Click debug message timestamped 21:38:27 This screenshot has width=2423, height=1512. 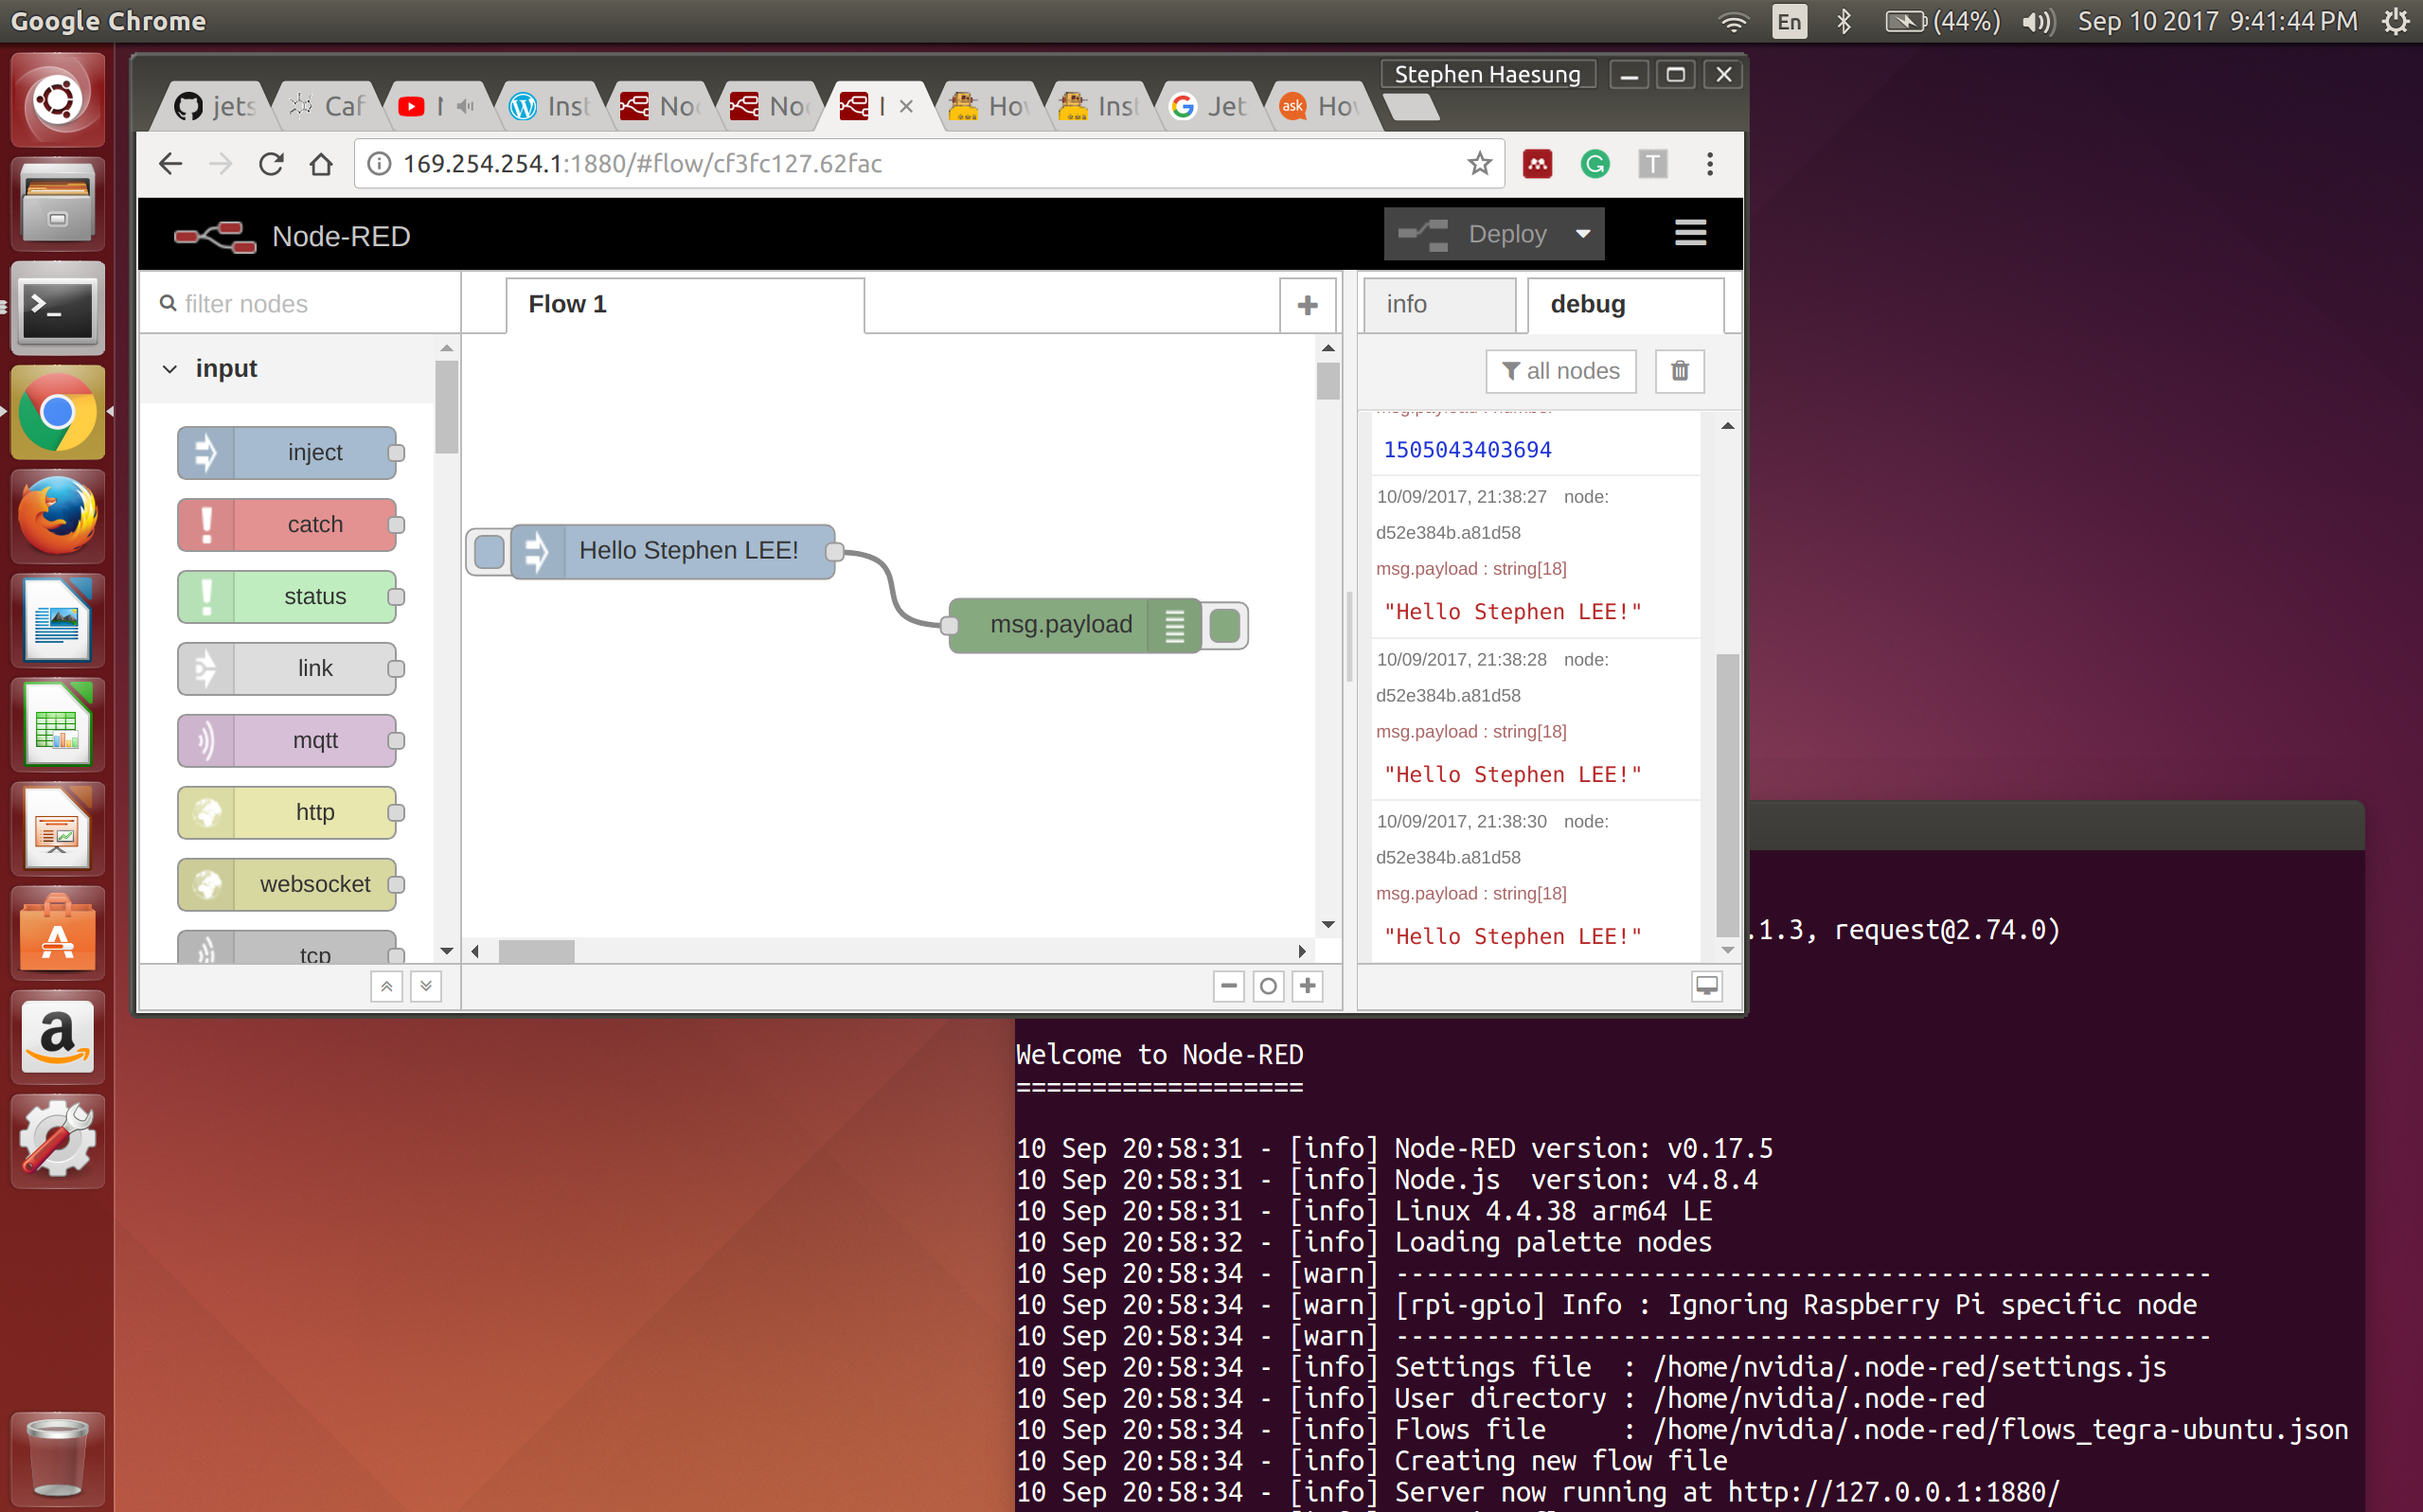pyautogui.click(x=1536, y=555)
